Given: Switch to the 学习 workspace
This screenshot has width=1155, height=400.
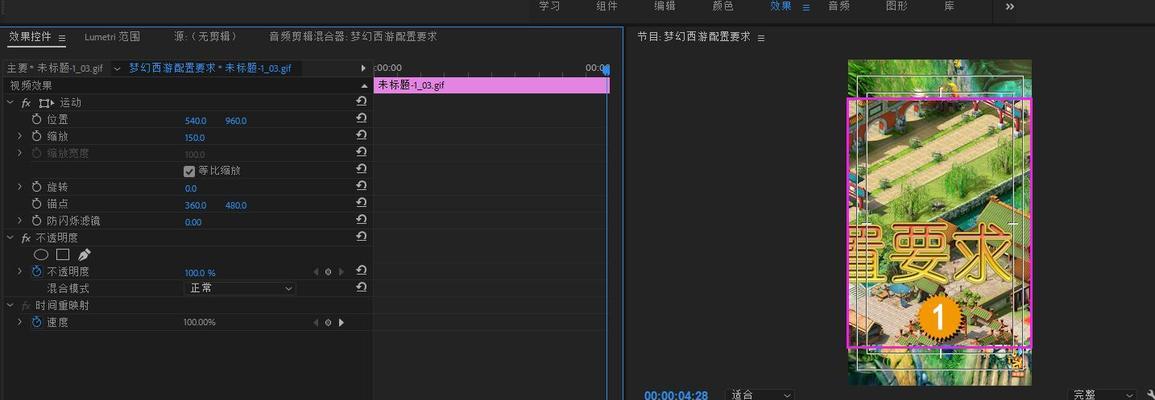Looking at the screenshot, I should [550, 6].
